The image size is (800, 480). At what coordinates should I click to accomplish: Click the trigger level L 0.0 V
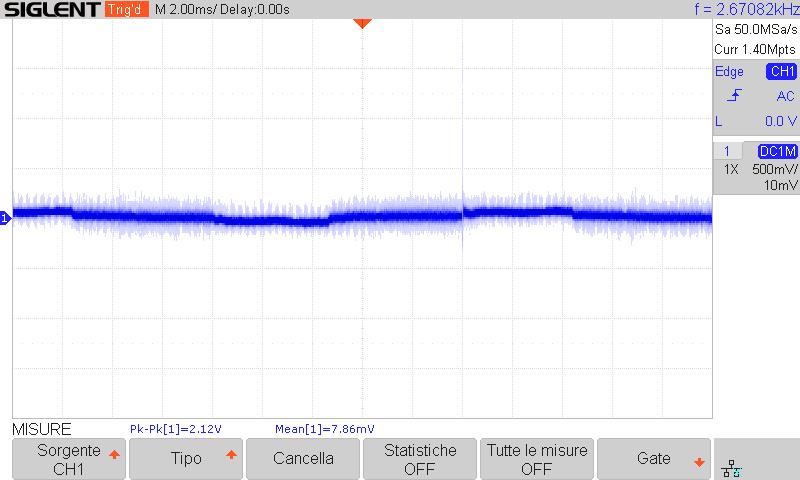pos(756,121)
